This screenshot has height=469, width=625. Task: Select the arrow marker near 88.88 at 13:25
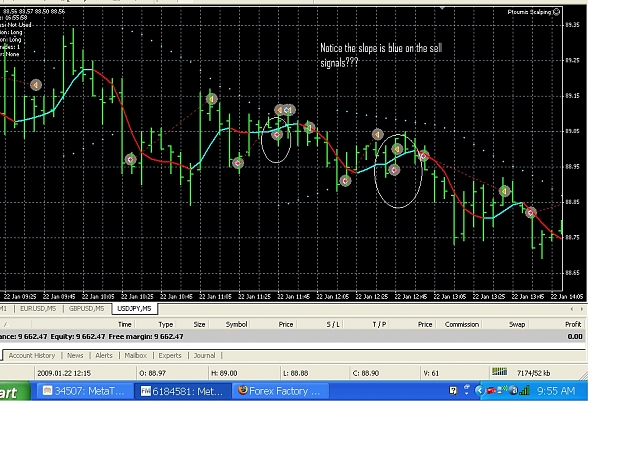point(504,191)
